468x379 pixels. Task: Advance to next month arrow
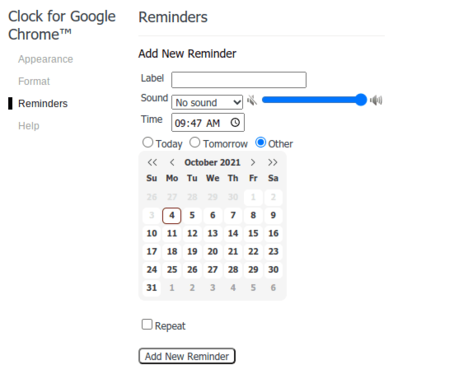(x=253, y=162)
